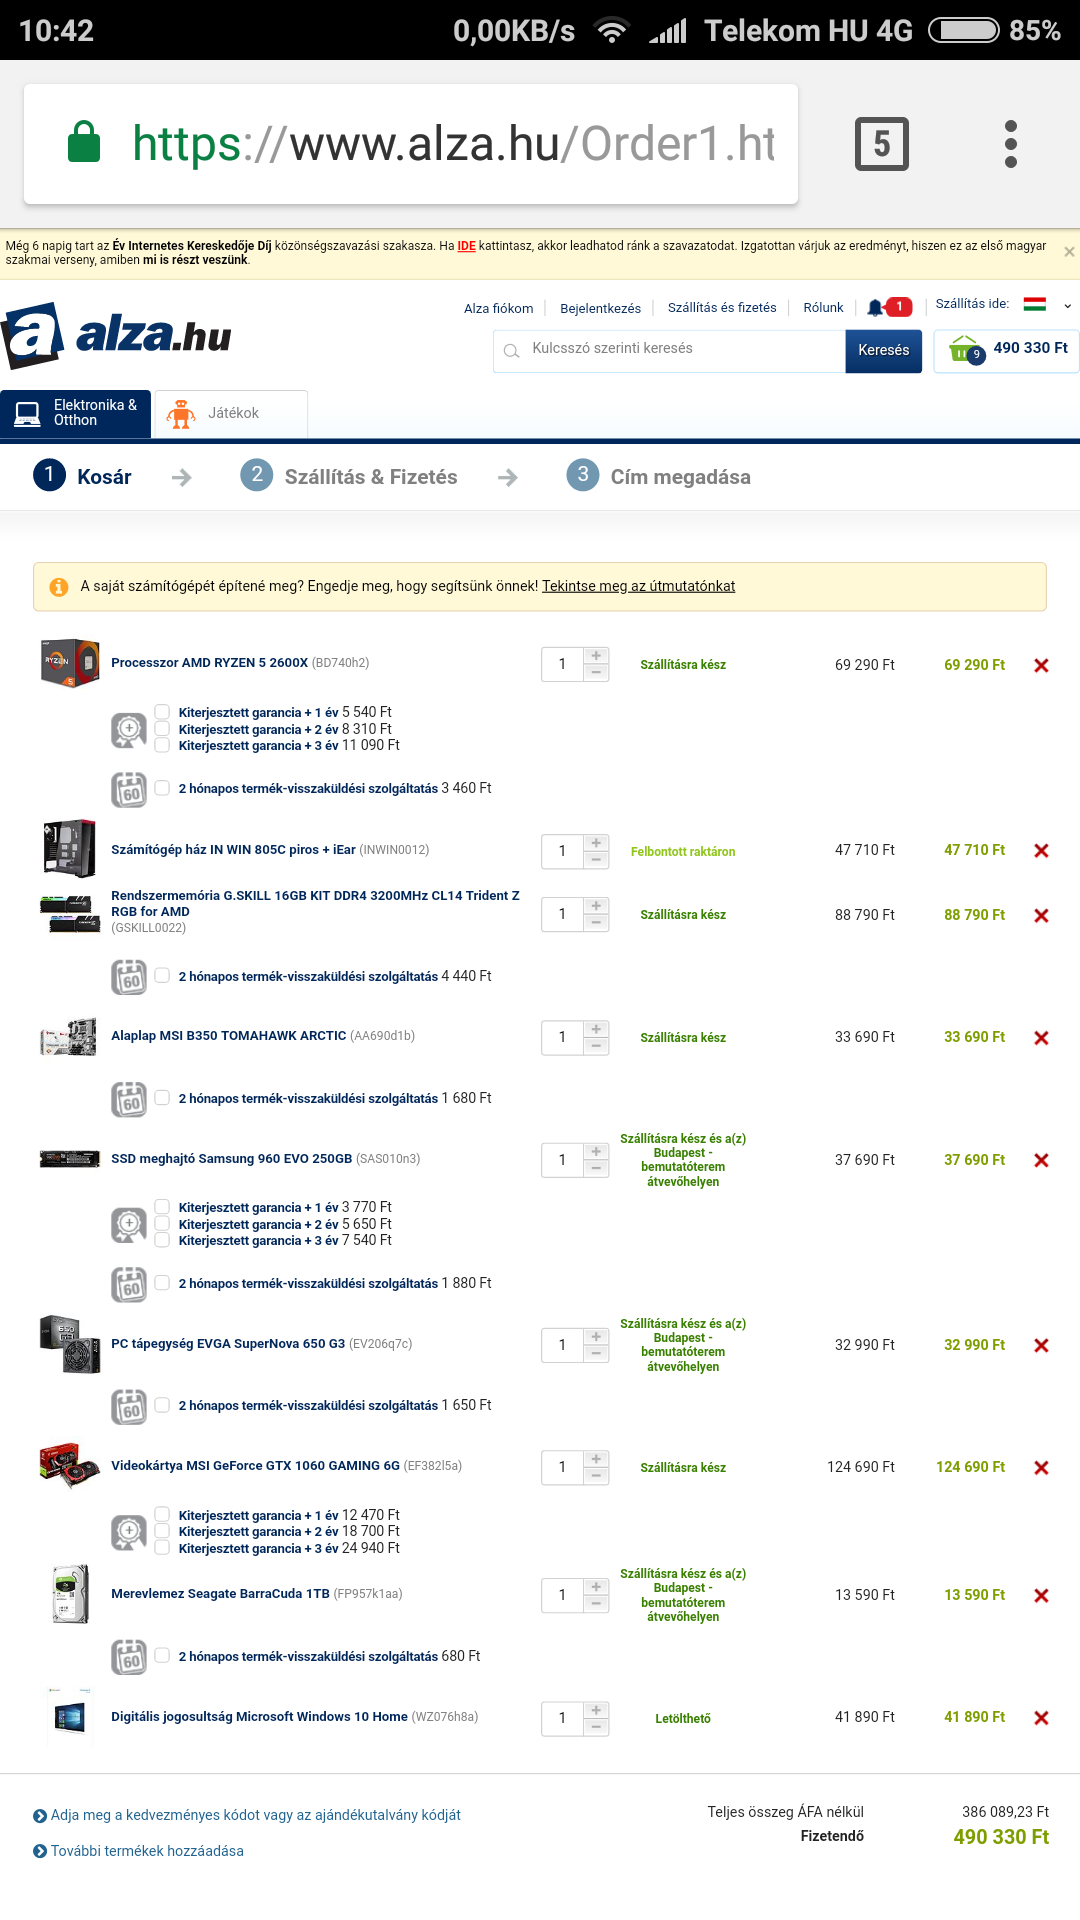The height and width of the screenshot is (1920, 1080).
Task: Open Bejelentkezés login link
Action: 600,308
